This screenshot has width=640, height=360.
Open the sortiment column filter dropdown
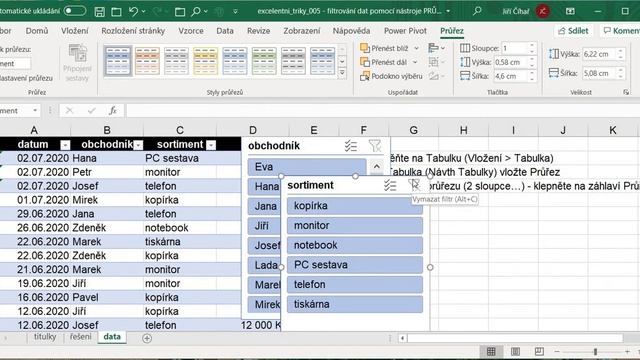[211, 145]
